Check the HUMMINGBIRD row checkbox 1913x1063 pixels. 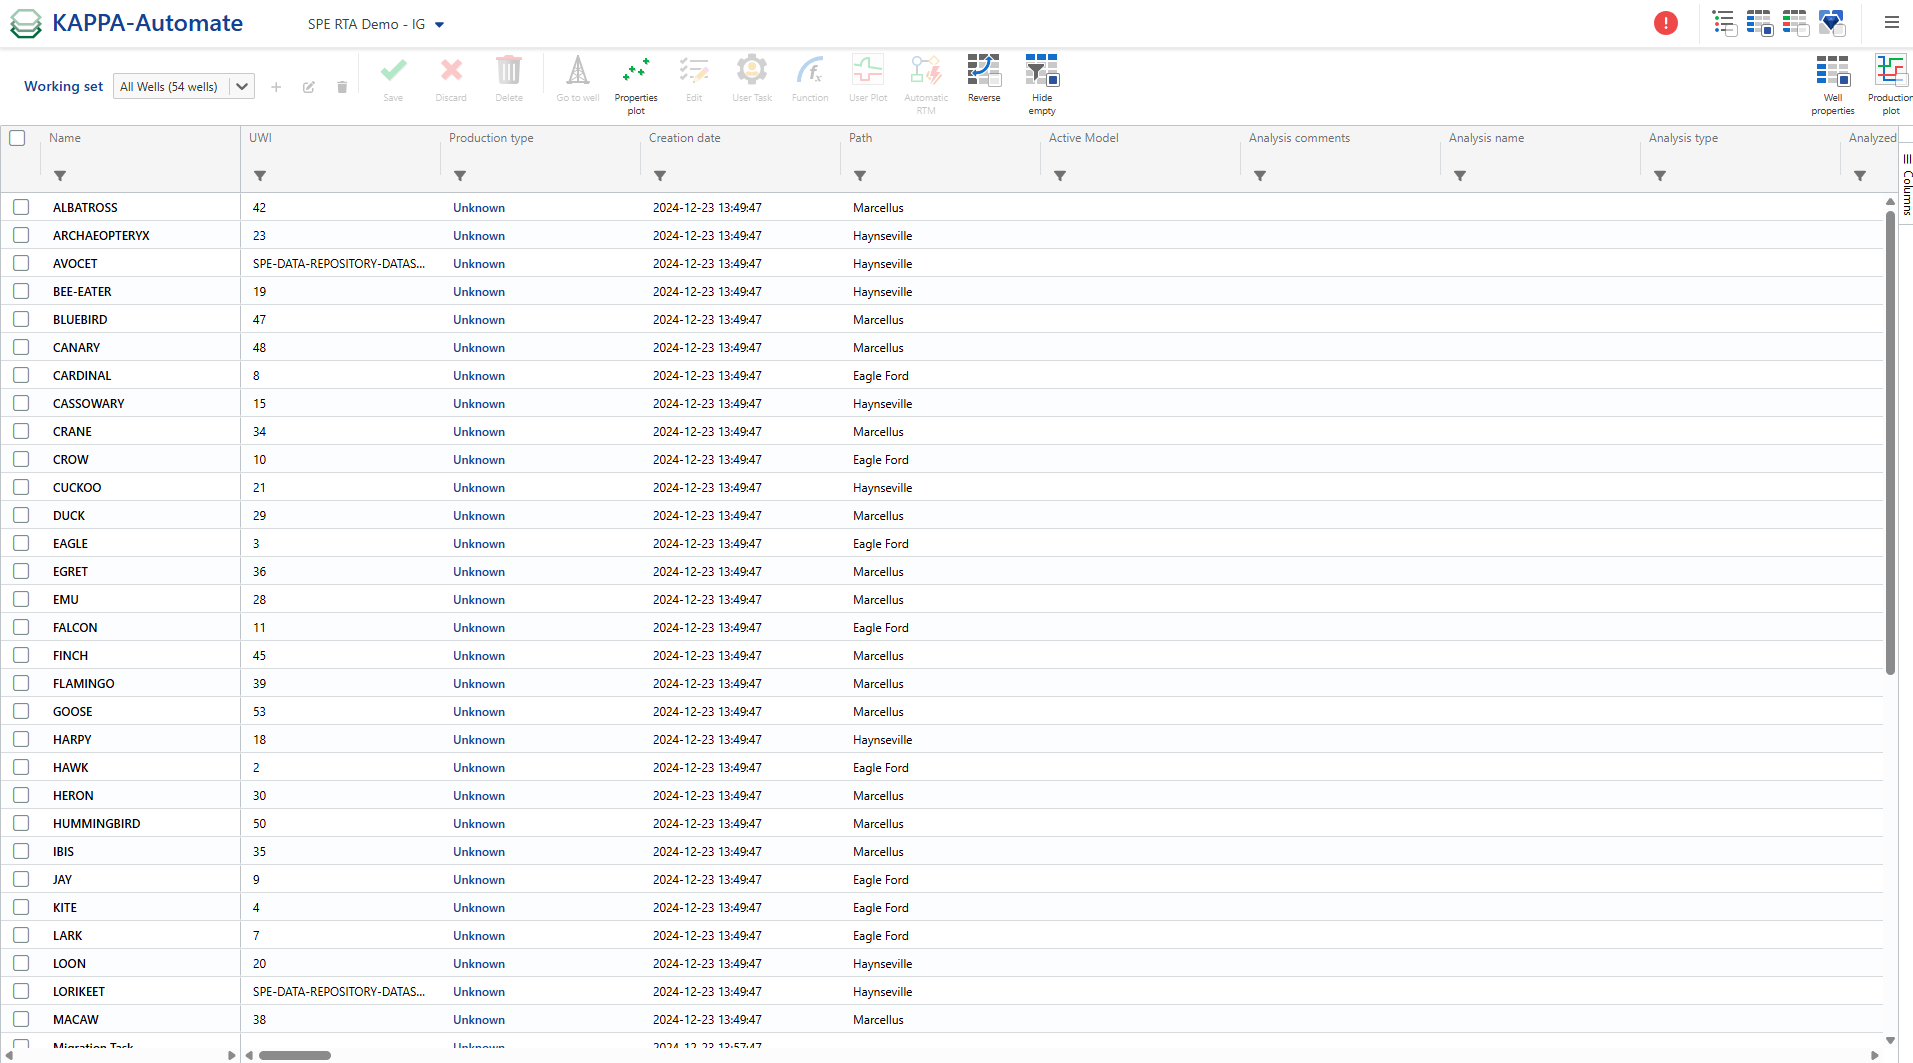click(21, 823)
